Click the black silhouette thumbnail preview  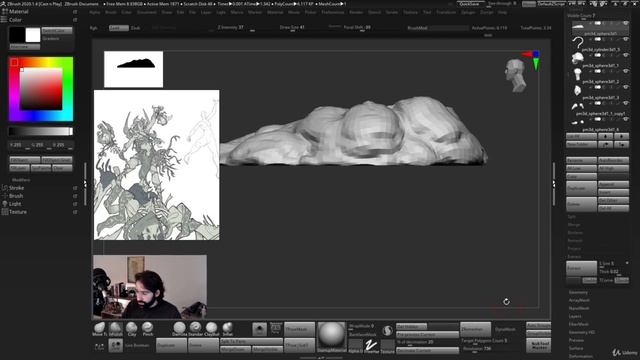133,69
